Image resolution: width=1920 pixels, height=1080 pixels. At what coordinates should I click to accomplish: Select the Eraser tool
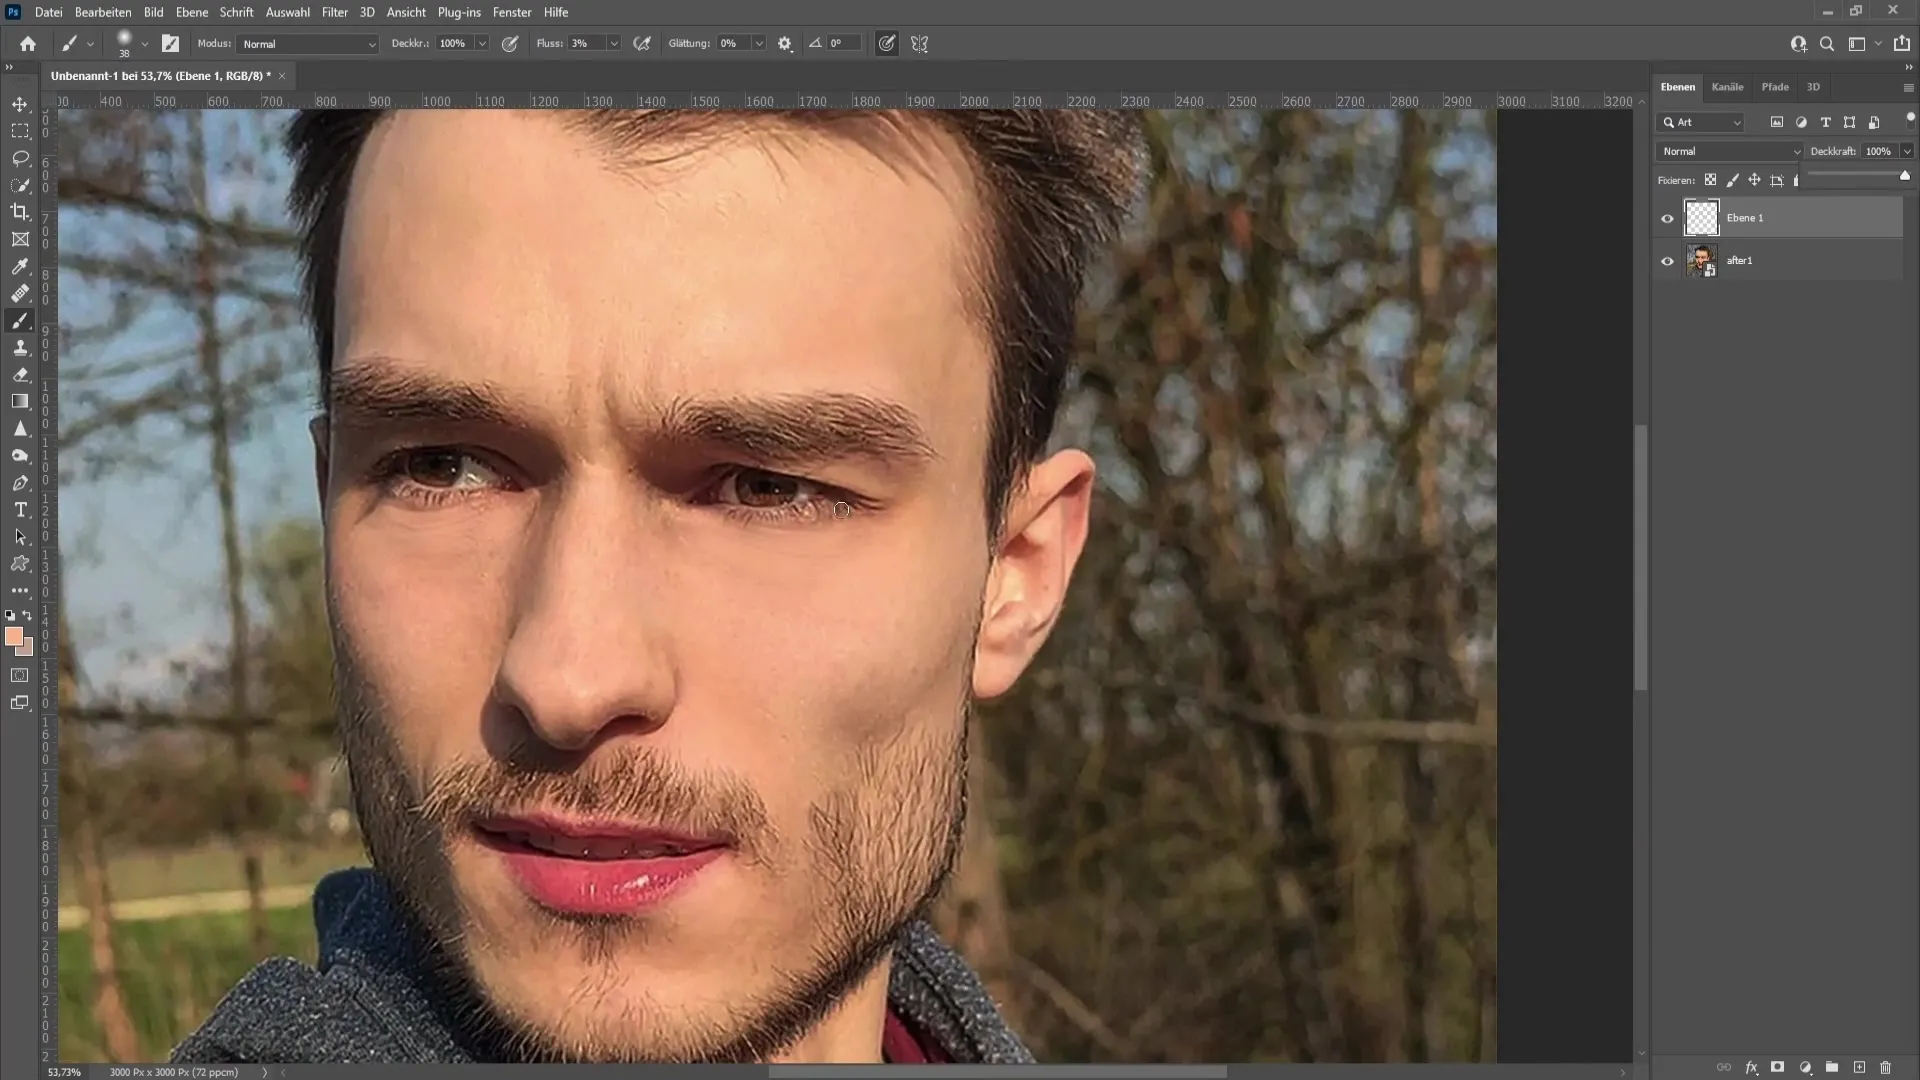(x=20, y=373)
